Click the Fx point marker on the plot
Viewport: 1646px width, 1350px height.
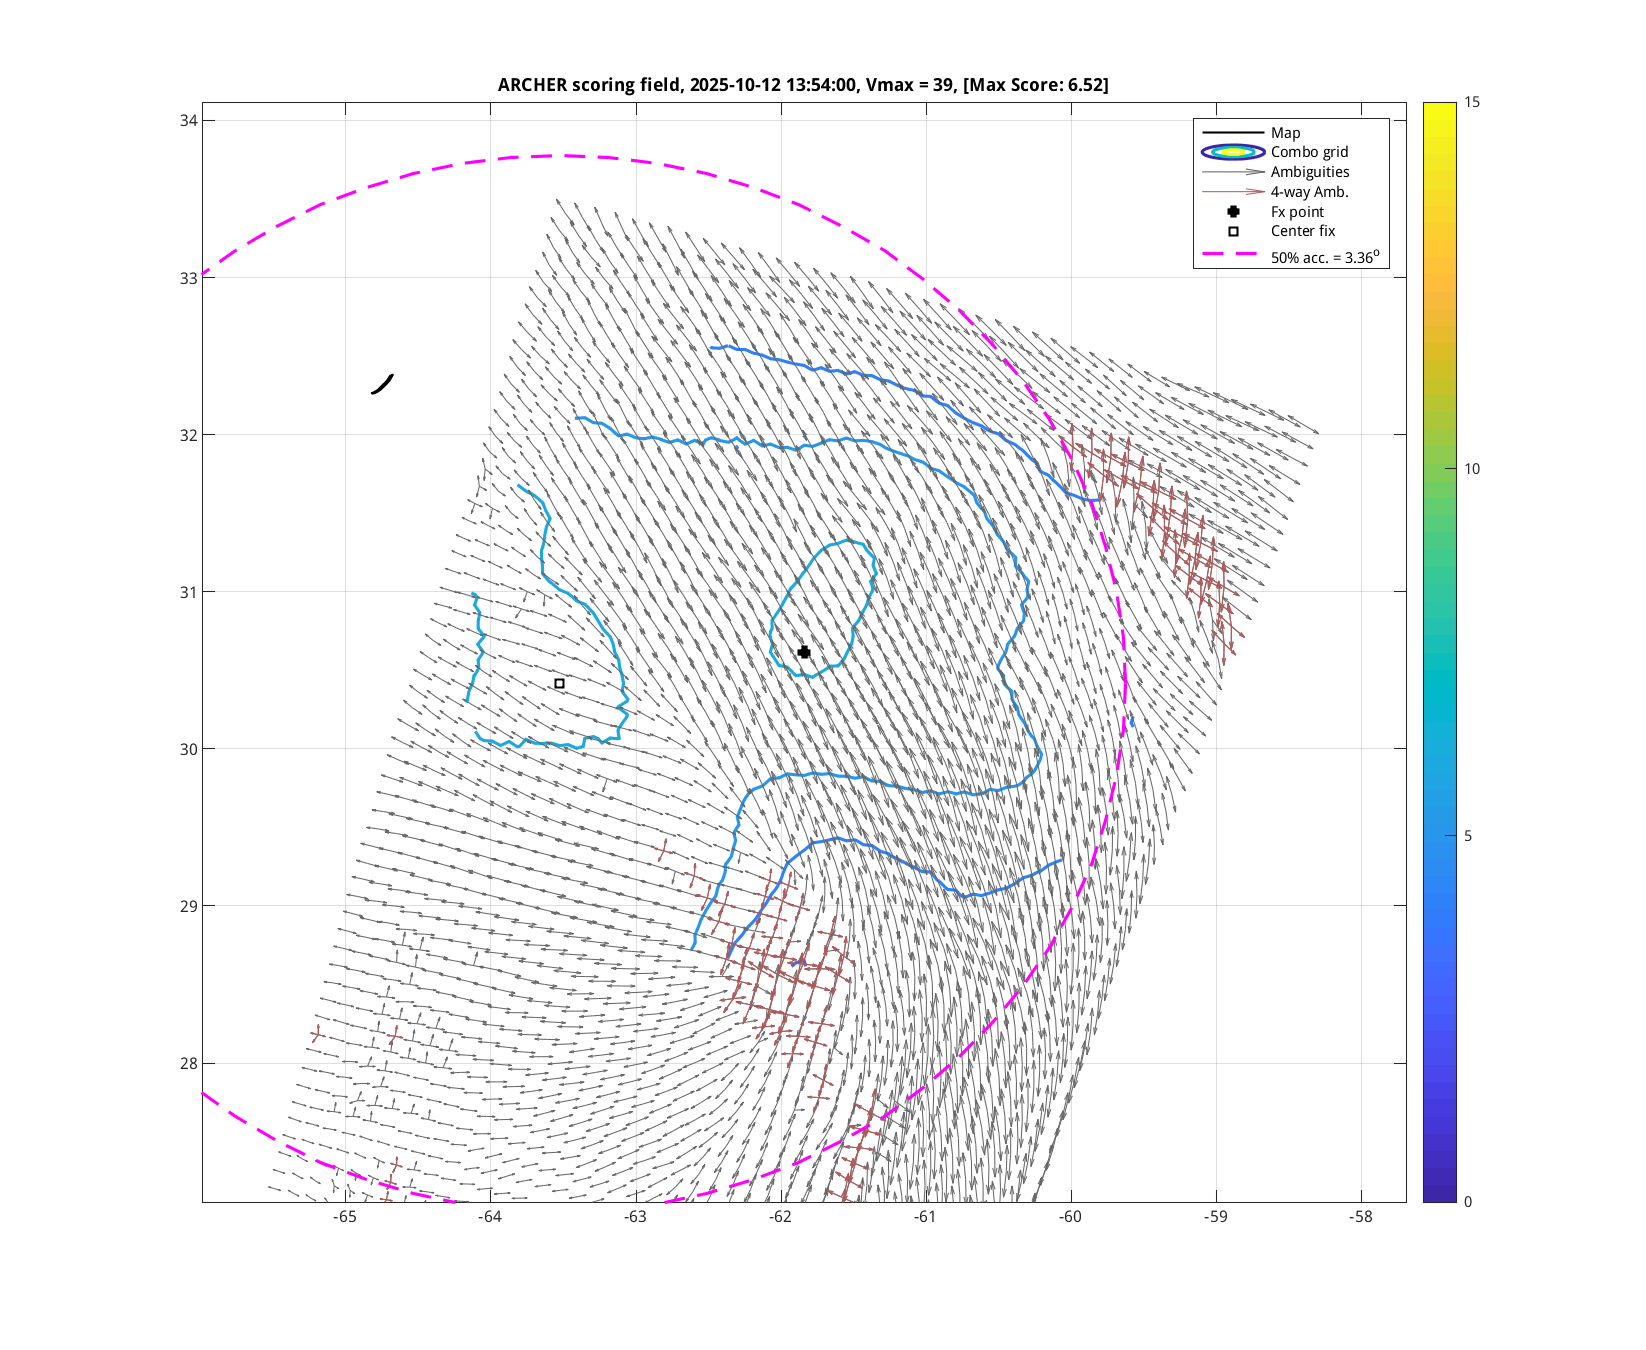click(804, 652)
